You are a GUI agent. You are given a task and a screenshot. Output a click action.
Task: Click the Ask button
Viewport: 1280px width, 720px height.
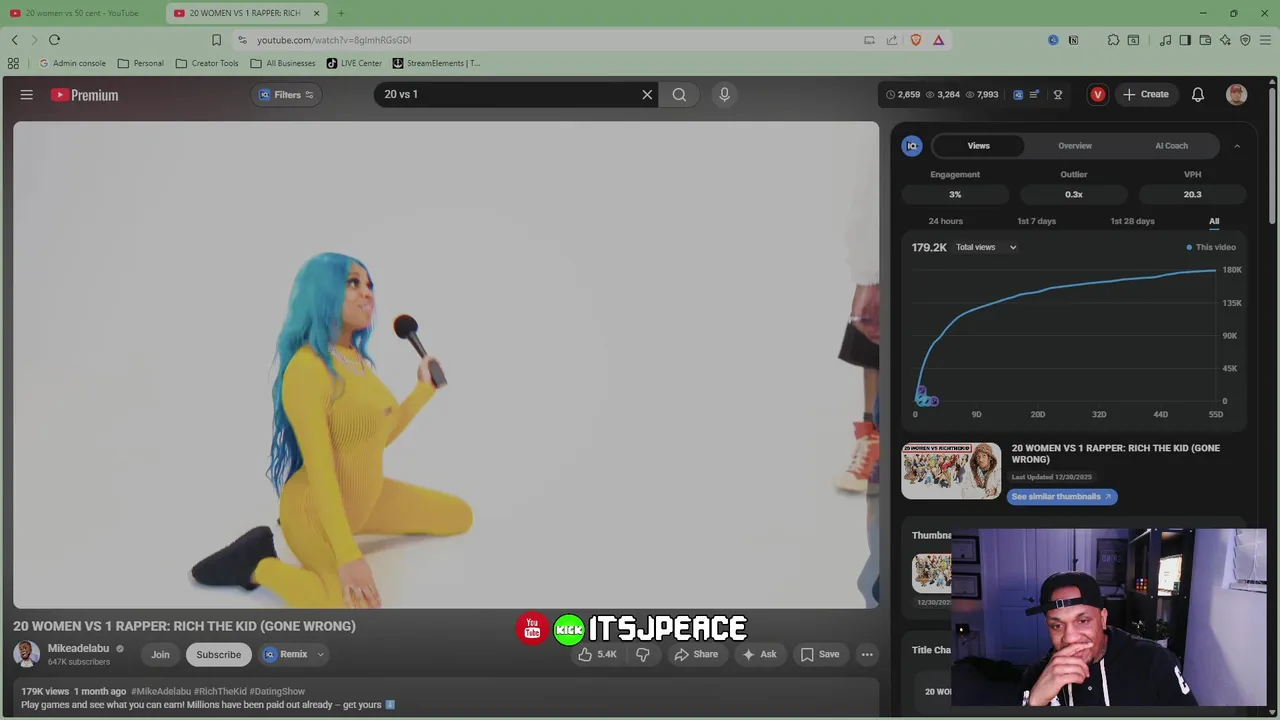[x=759, y=654]
